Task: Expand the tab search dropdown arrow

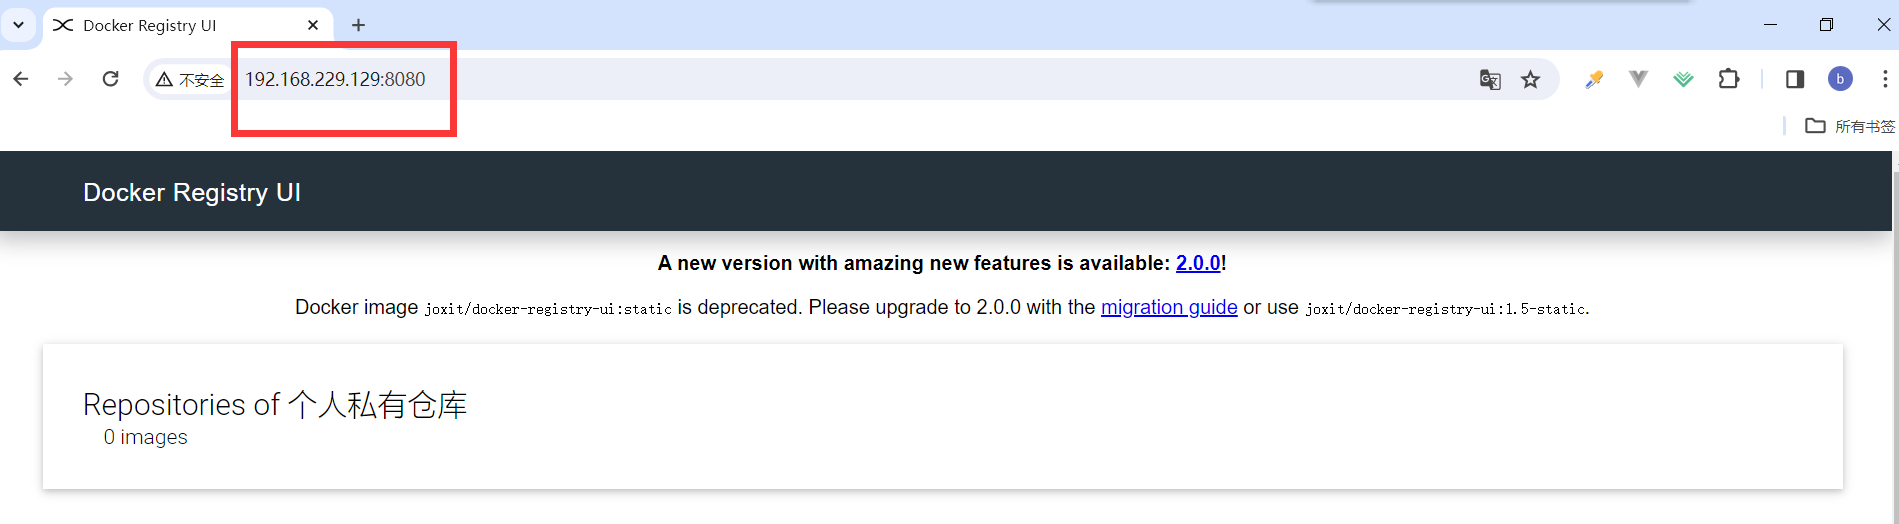Action: [x=18, y=25]
